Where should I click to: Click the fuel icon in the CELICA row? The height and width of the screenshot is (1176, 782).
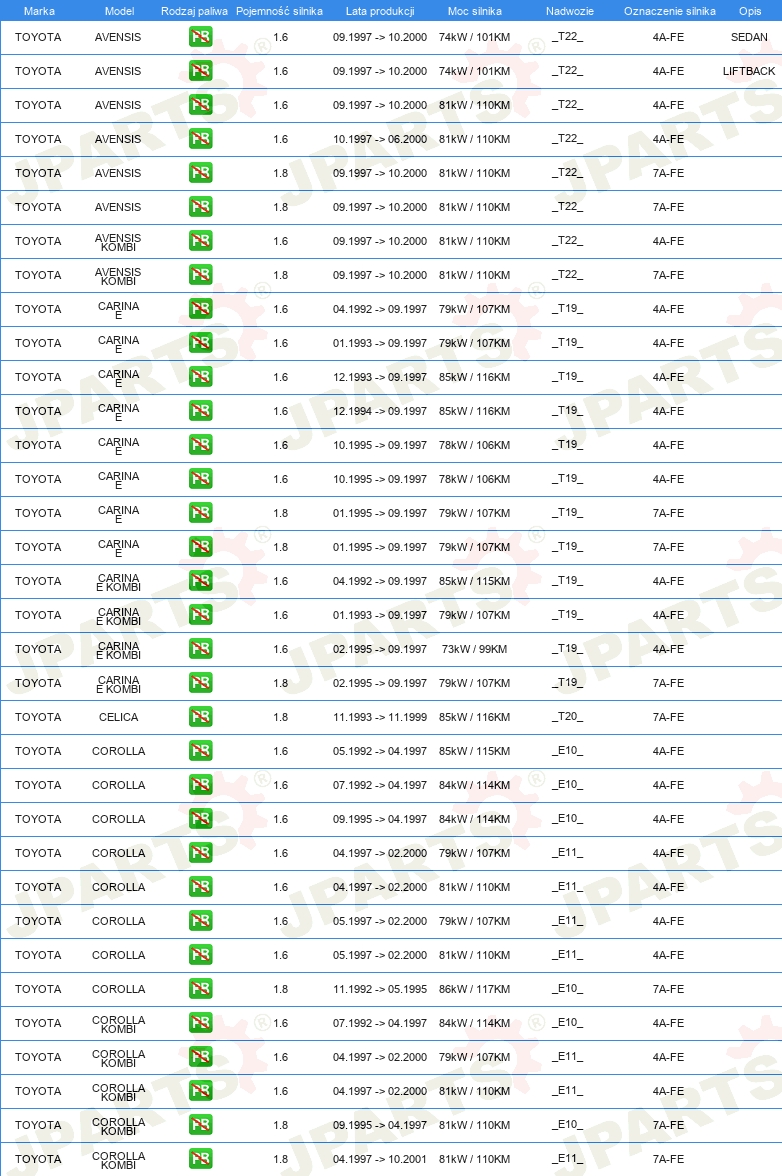pyautogui.click(x=200, y=717)
